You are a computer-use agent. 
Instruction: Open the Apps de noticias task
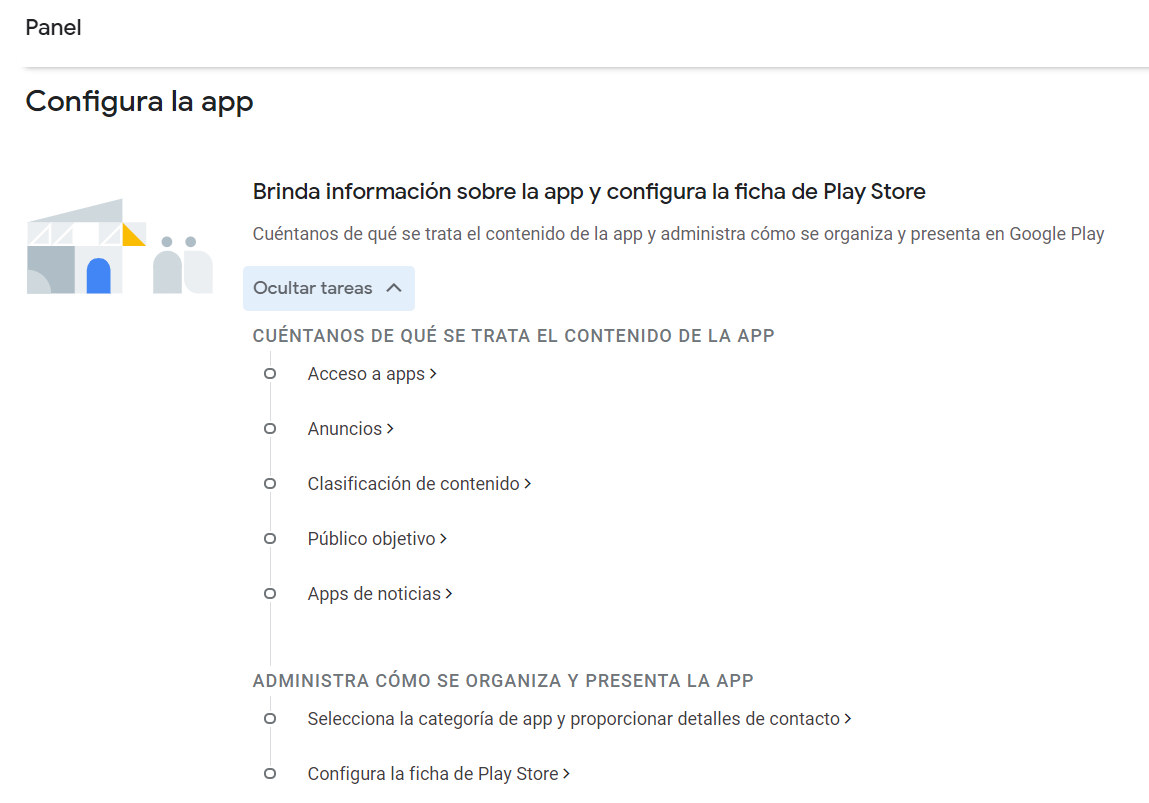(x=380, y=593)
